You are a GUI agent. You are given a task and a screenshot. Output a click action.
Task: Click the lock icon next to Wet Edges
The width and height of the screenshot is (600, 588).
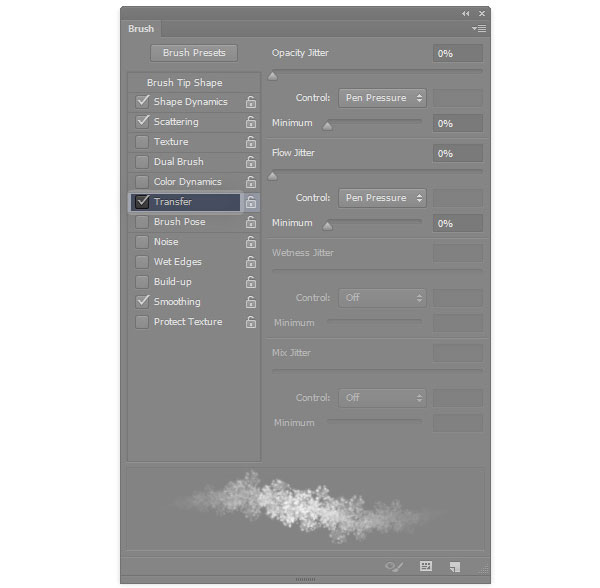(x=251, y=262)
